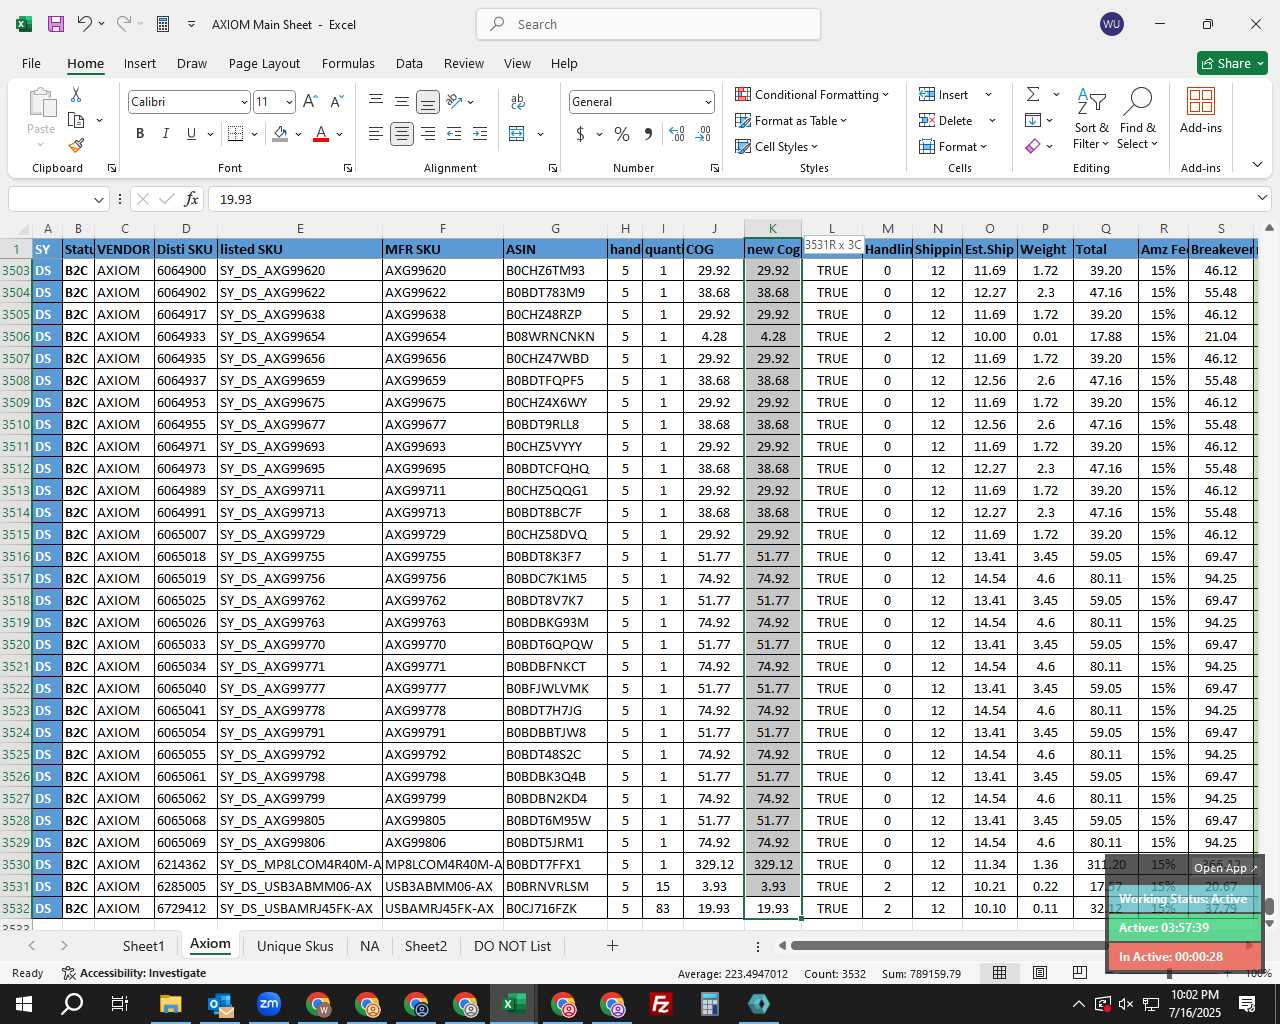Switch to the Data ribbon tab
Screen dimensions: 1280x1024
409,63
